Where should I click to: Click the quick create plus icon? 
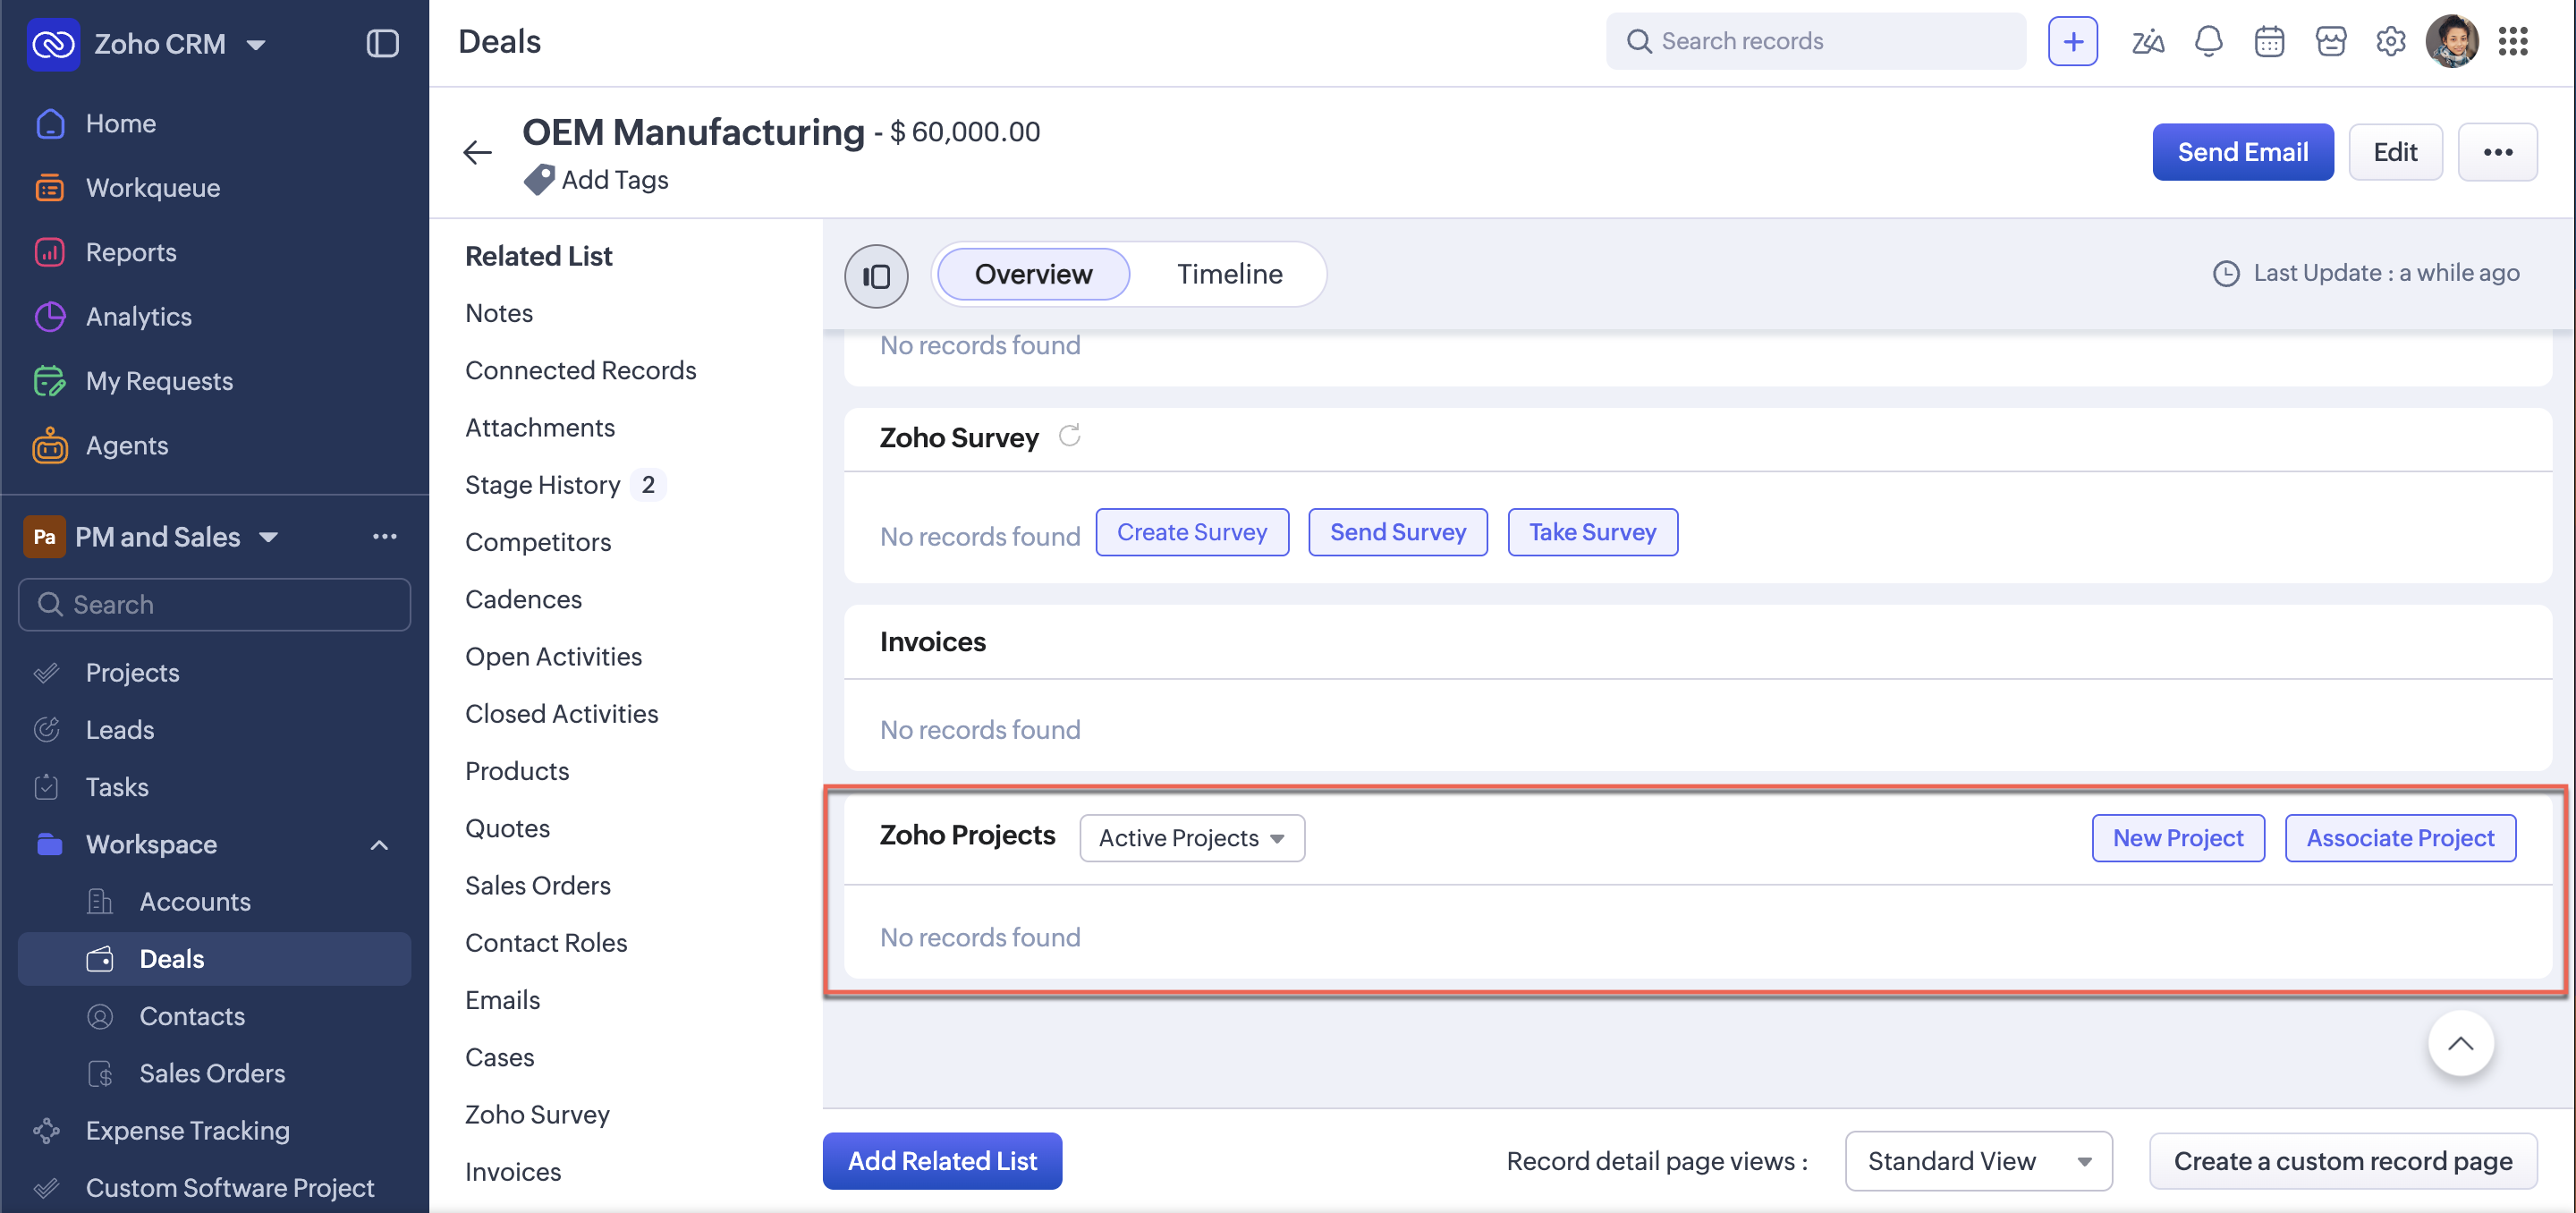pyautogui.click(x=2072, y=42)
